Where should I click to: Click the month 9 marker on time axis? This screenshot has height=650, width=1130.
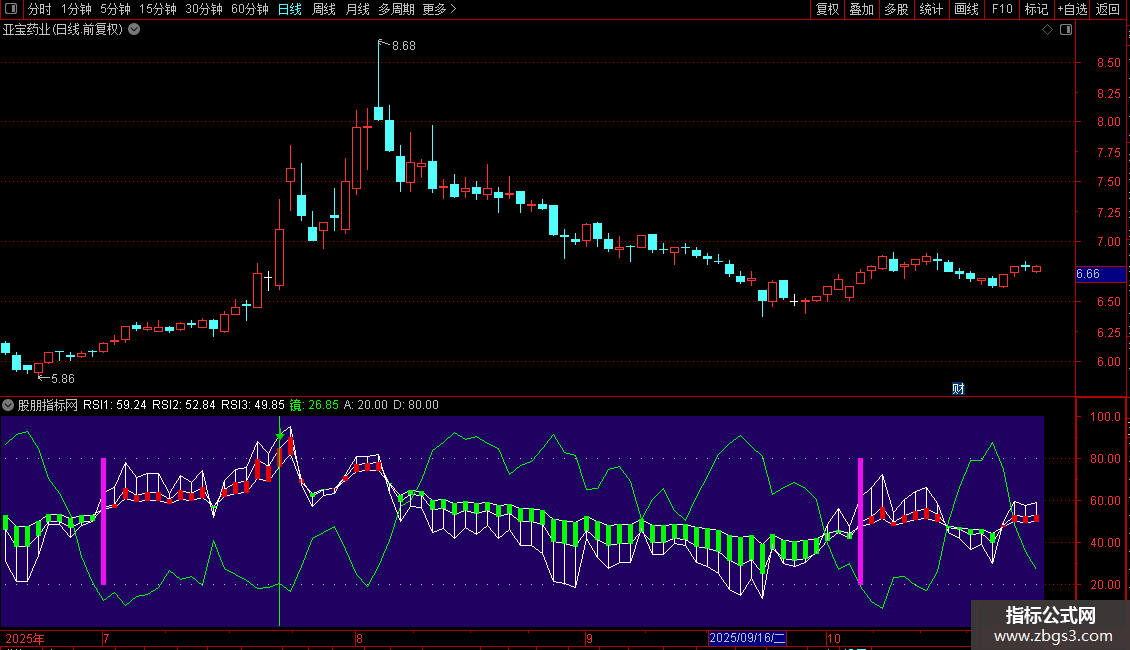pyautogui.click(x=590, y=638)
